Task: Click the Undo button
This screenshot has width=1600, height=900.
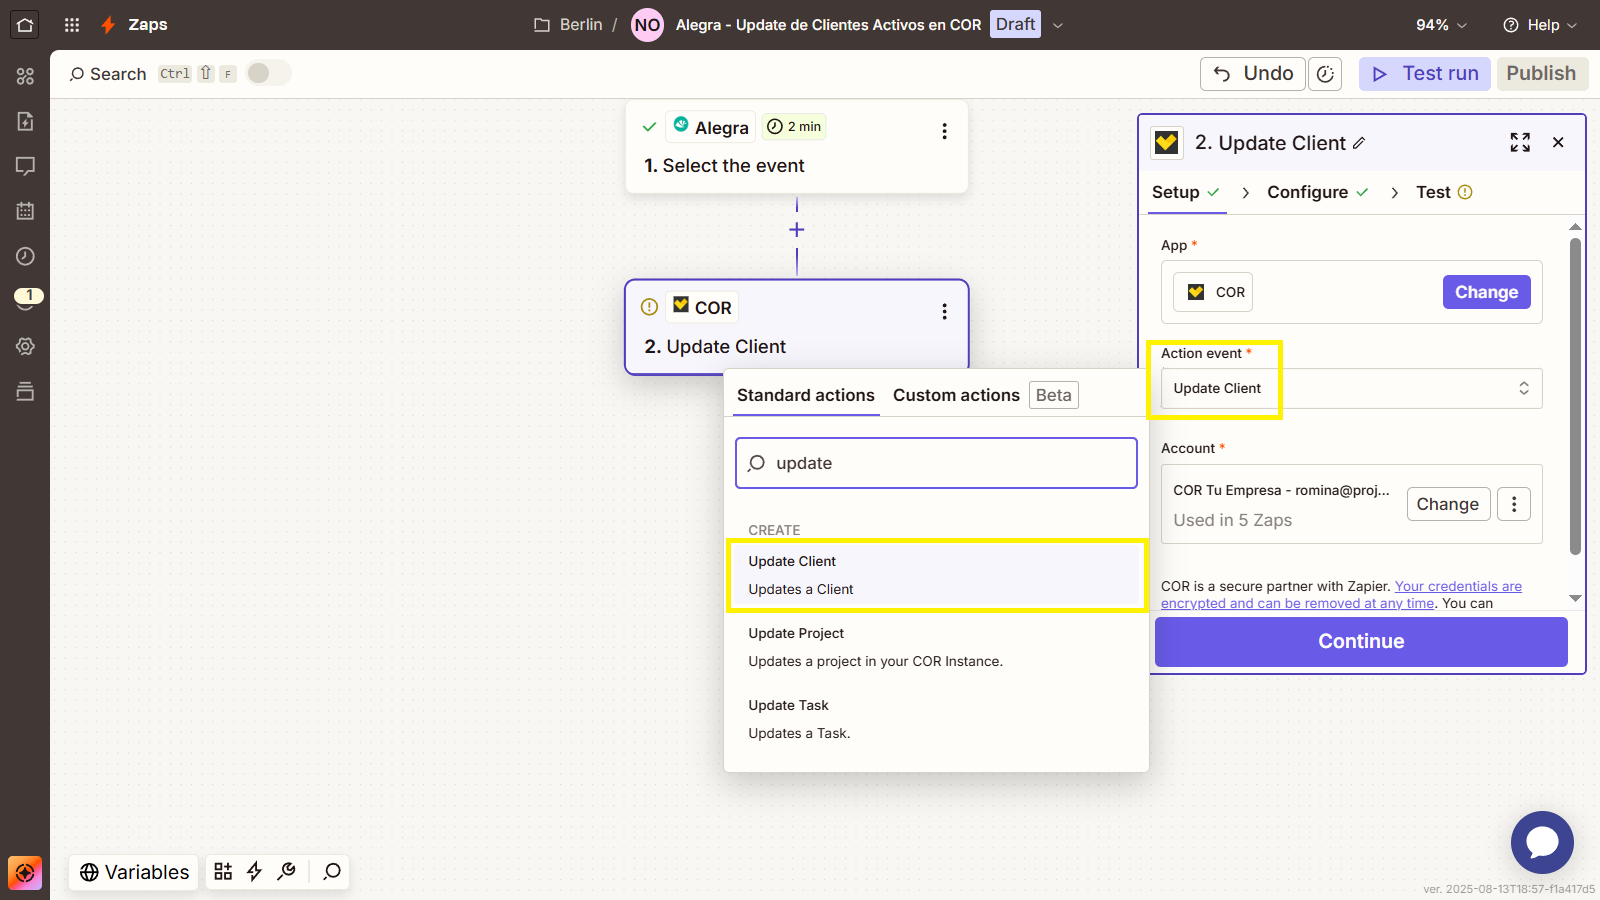Action: (1253, 74)
